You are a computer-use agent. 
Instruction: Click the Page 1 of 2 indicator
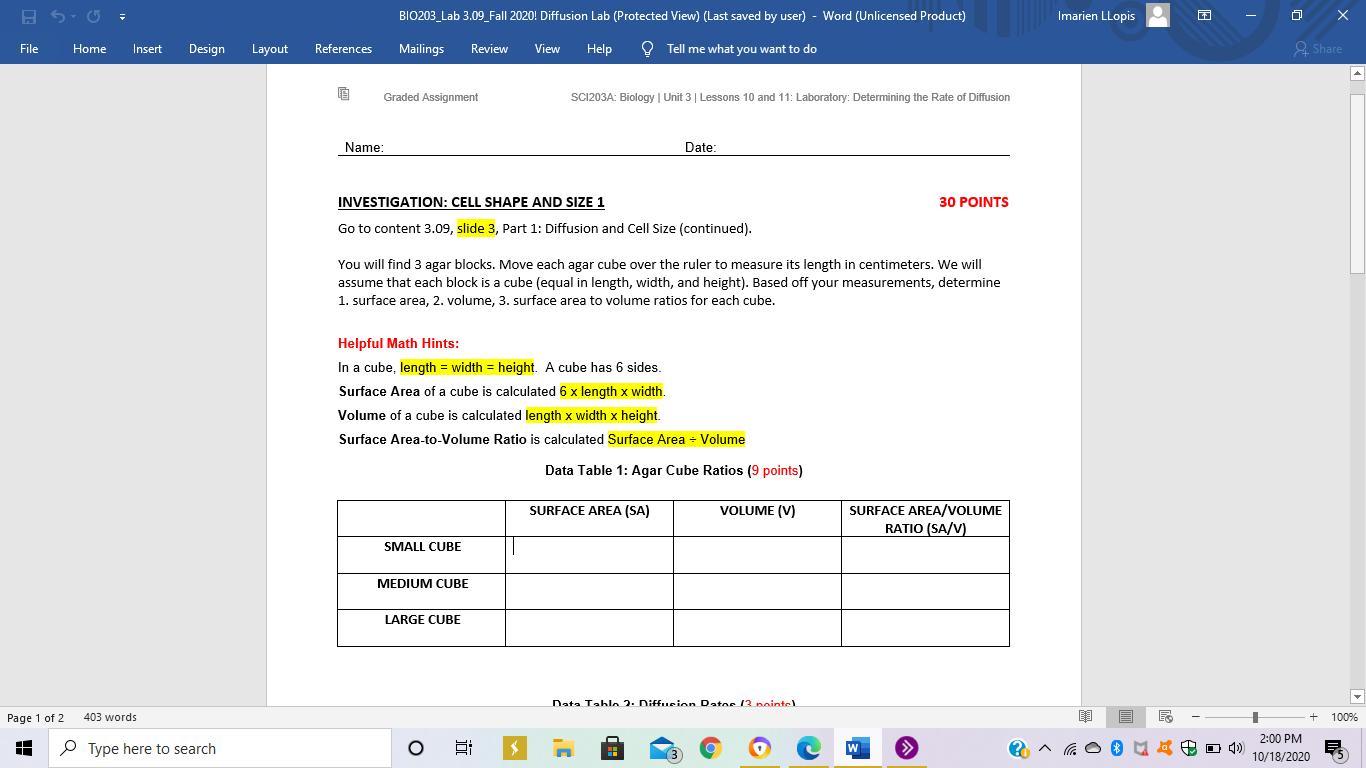click(36, 717)
